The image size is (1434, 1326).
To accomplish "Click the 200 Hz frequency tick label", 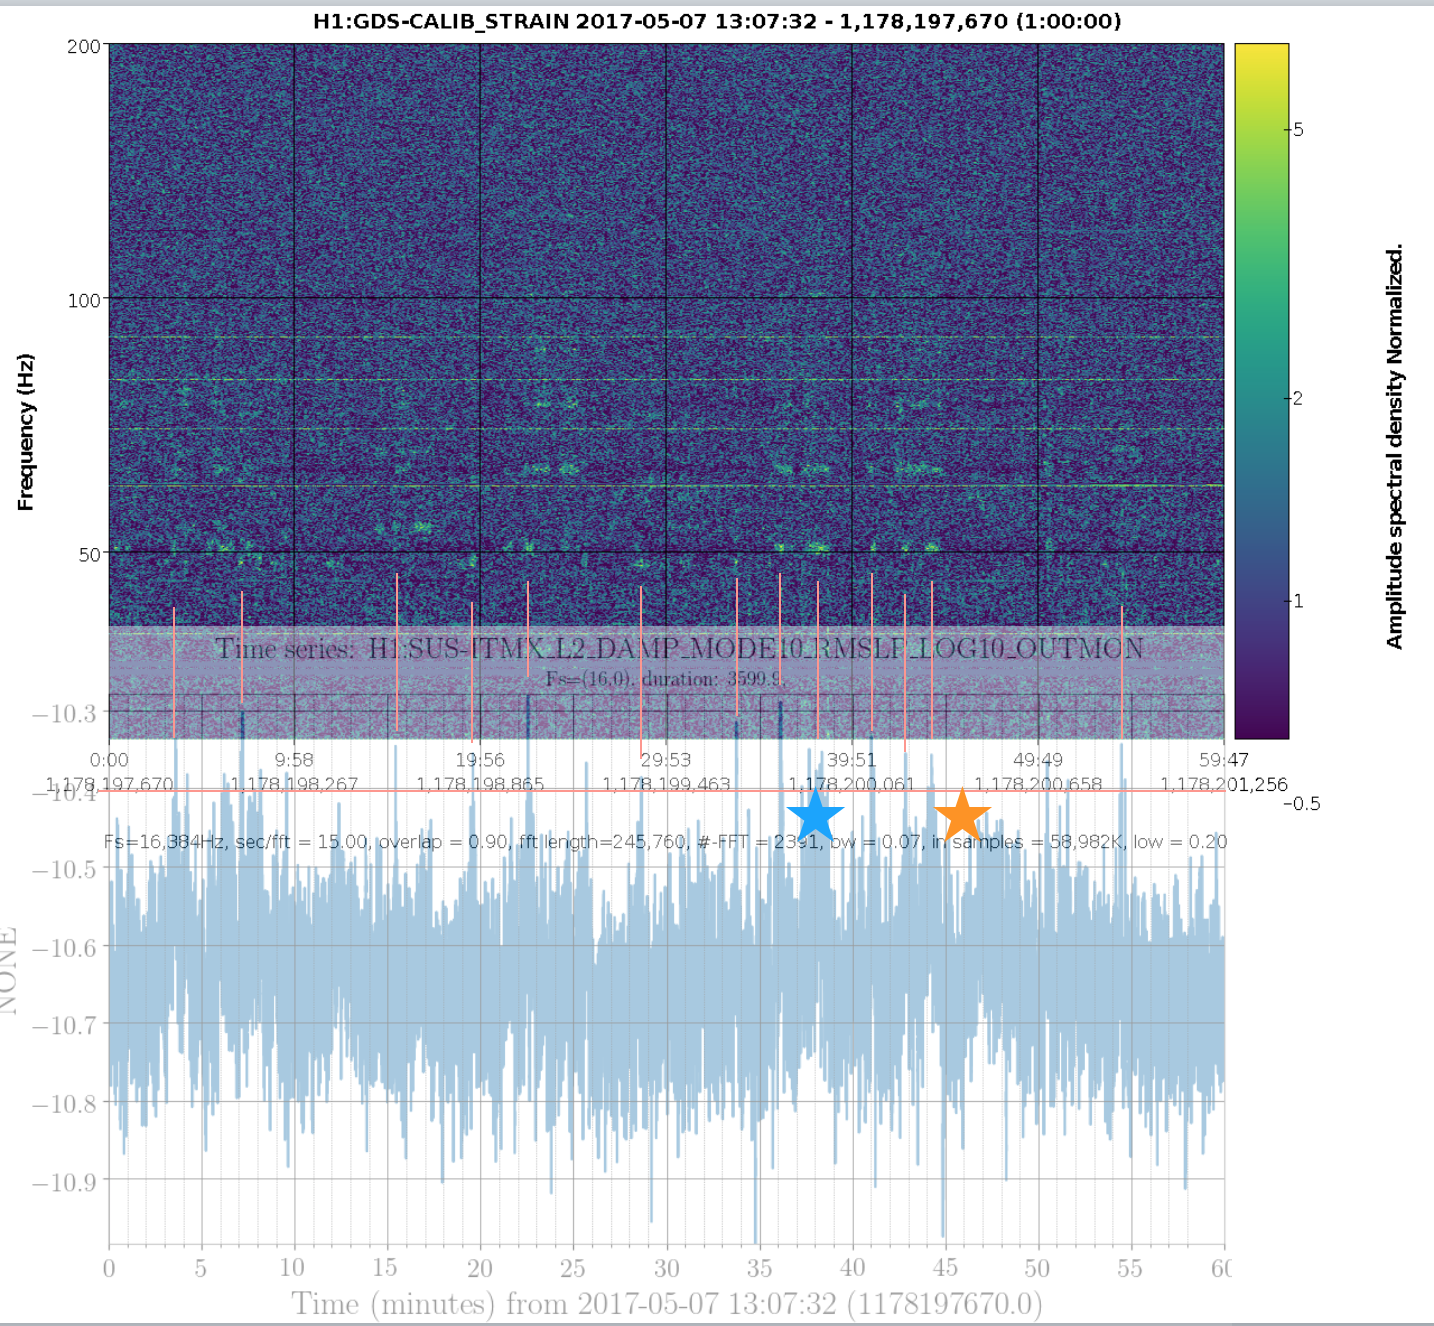I will [84, 46].
